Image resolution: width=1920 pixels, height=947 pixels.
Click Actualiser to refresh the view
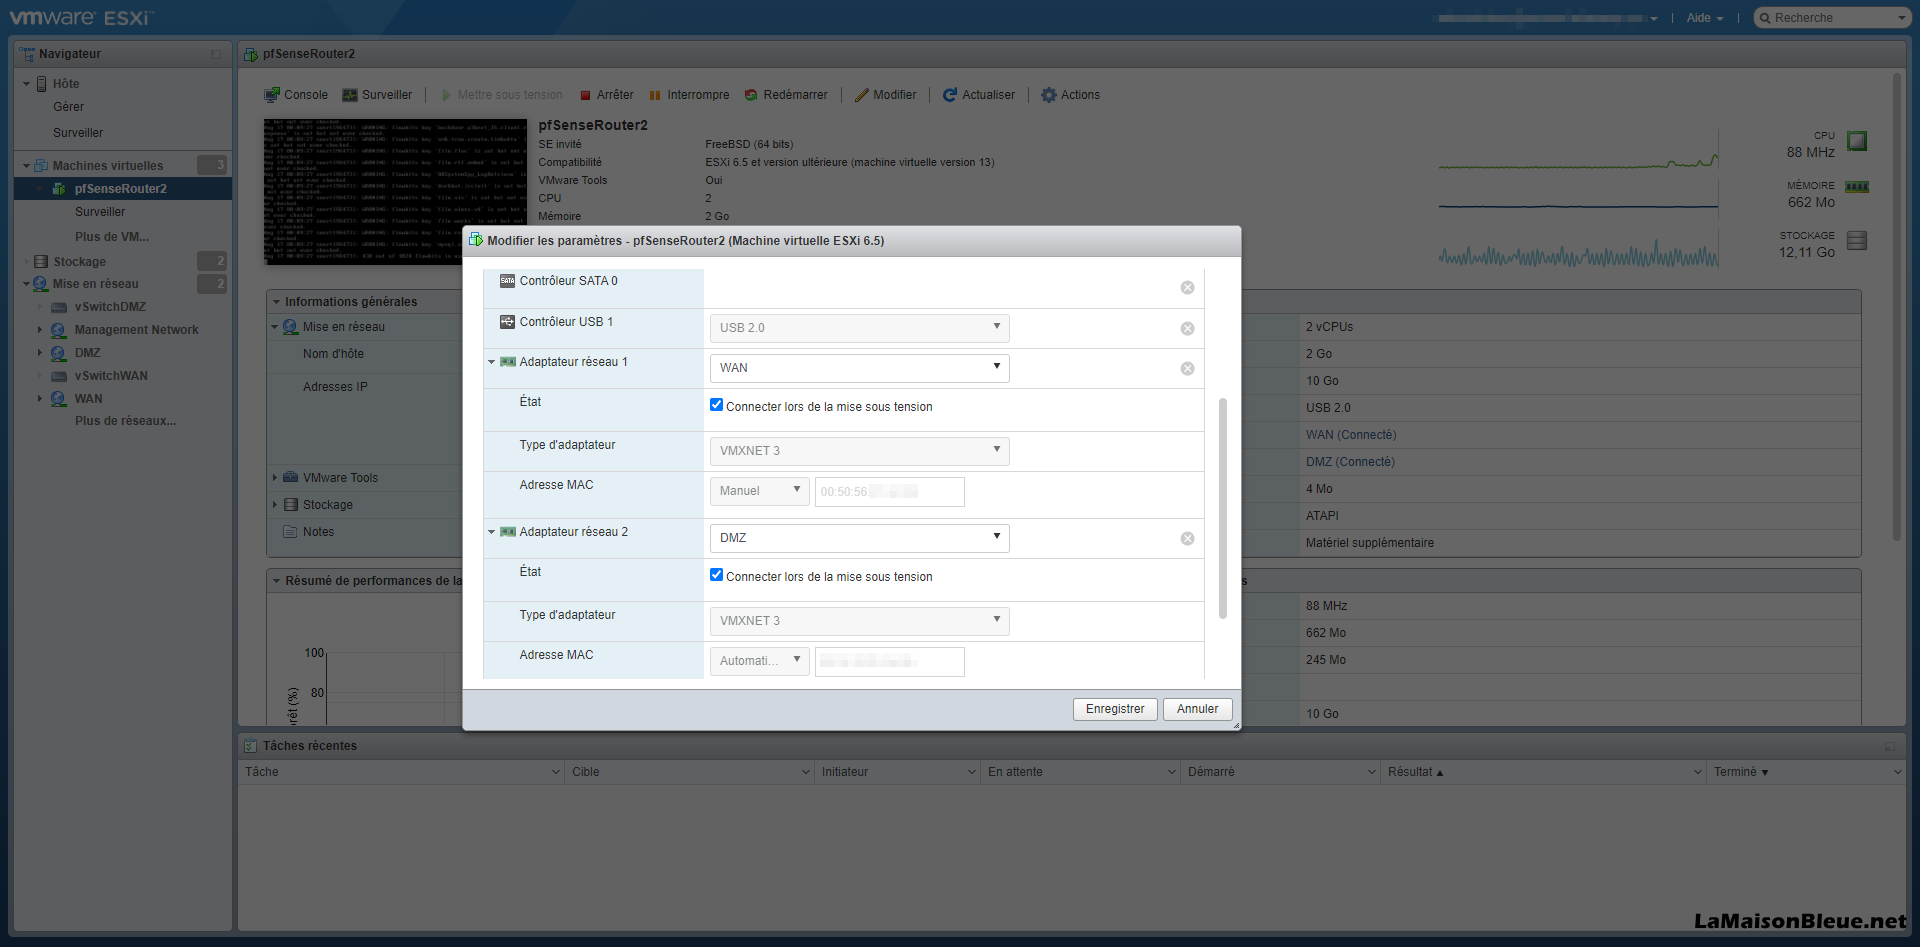click(978, 95)
